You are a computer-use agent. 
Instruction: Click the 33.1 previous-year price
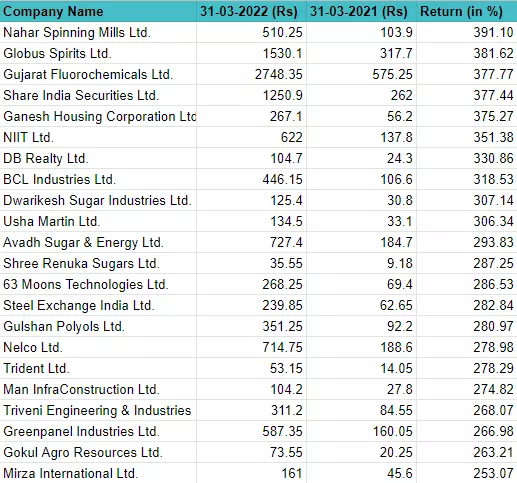(x=400, y=222)
